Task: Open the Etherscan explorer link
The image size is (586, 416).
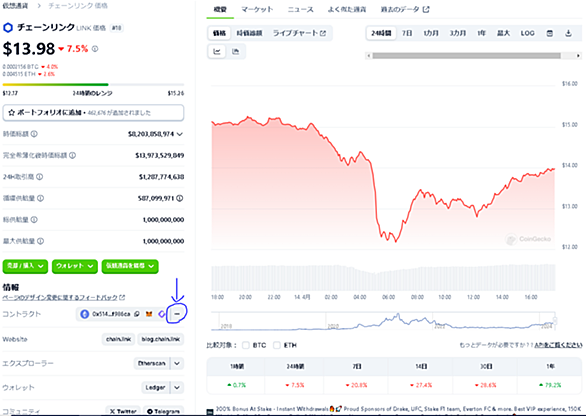Action: pyautogui.click(x=152, y=363)
